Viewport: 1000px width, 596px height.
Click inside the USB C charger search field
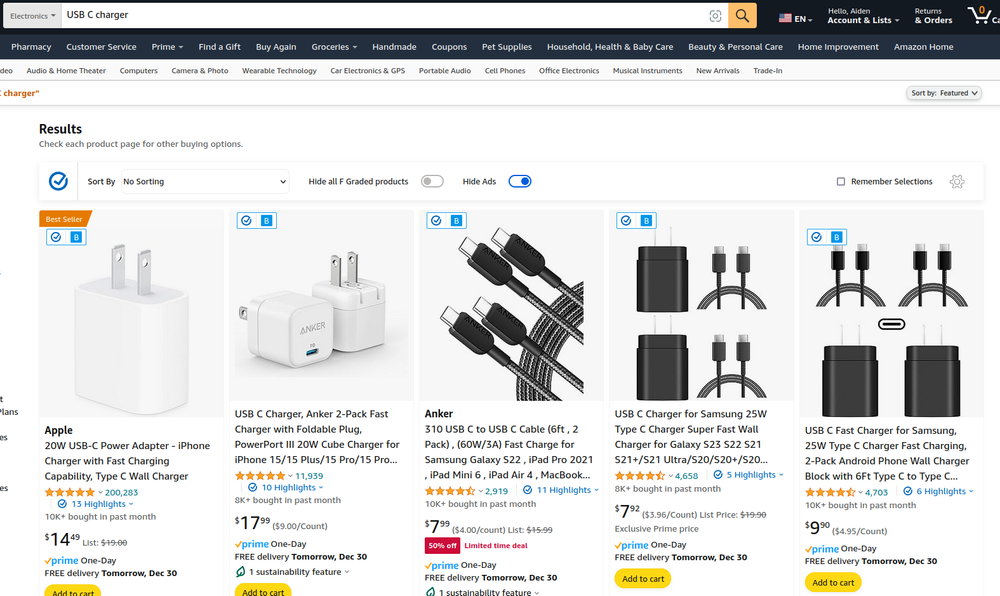tap(300, 15)
